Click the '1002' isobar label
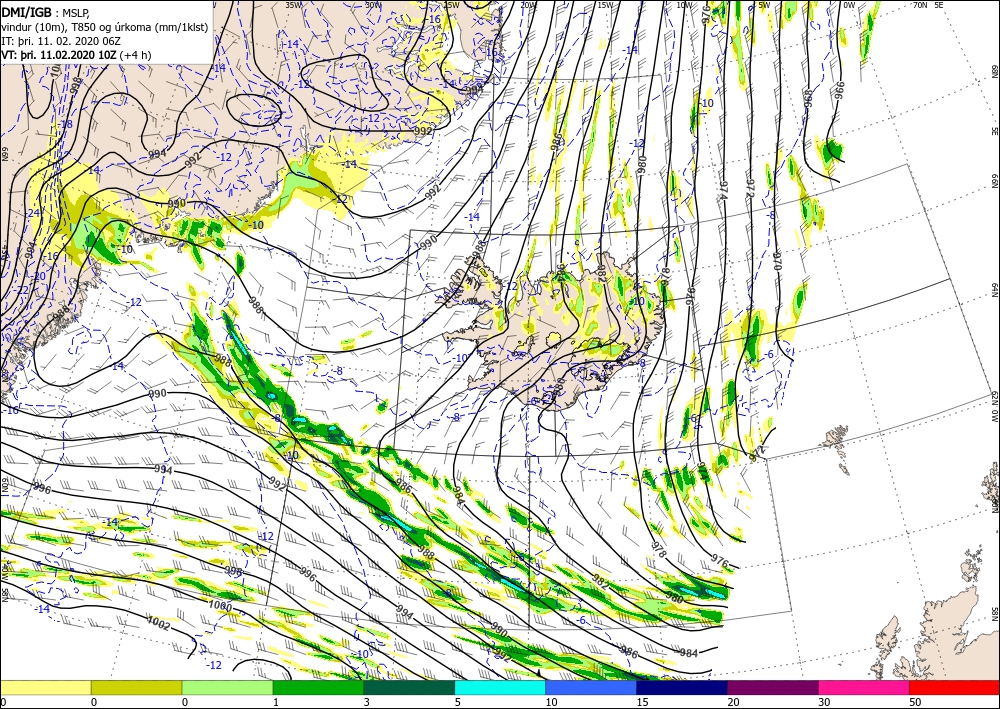 (x=159, y=623)
